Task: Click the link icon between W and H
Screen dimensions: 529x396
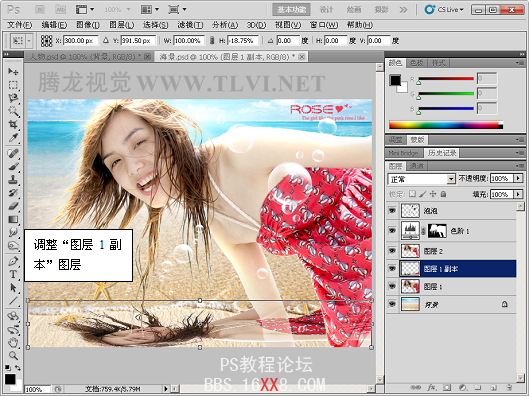Action: pyautogui.click(x=212, y=40)
